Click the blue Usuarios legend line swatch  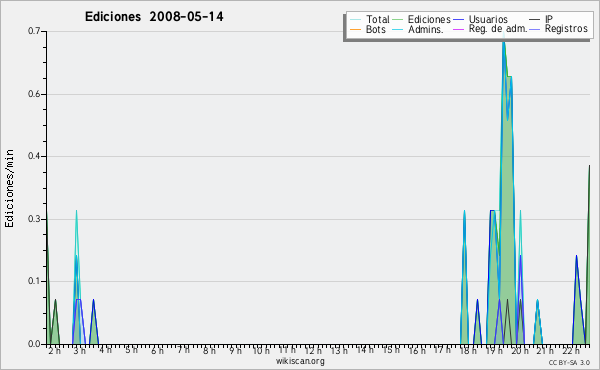[458, 19]
